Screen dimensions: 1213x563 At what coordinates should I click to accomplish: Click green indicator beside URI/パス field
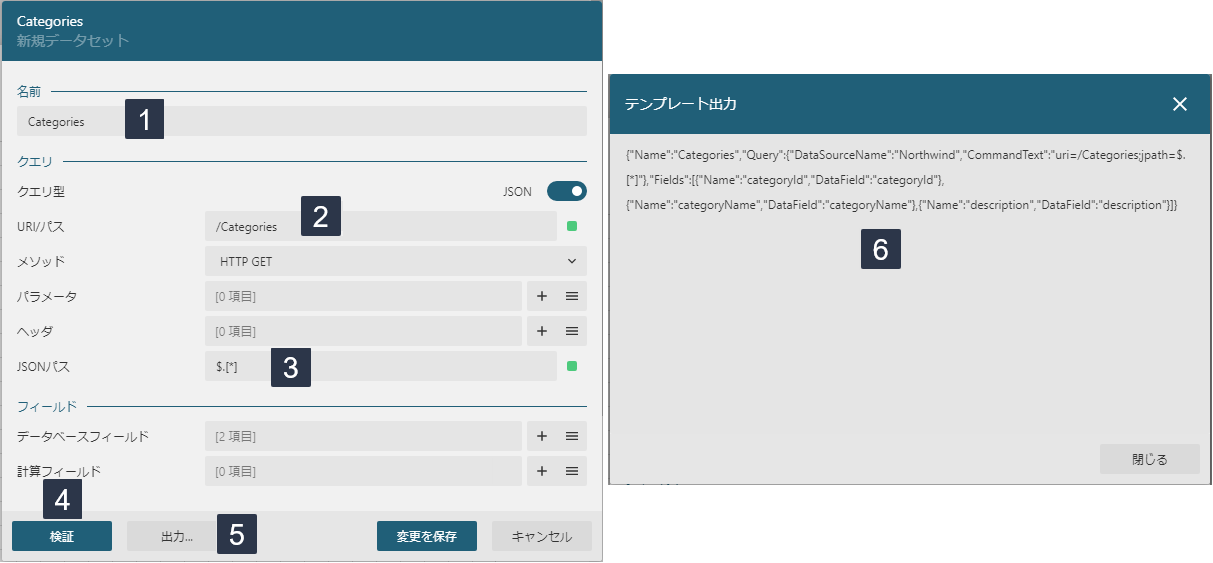point(572,226)
